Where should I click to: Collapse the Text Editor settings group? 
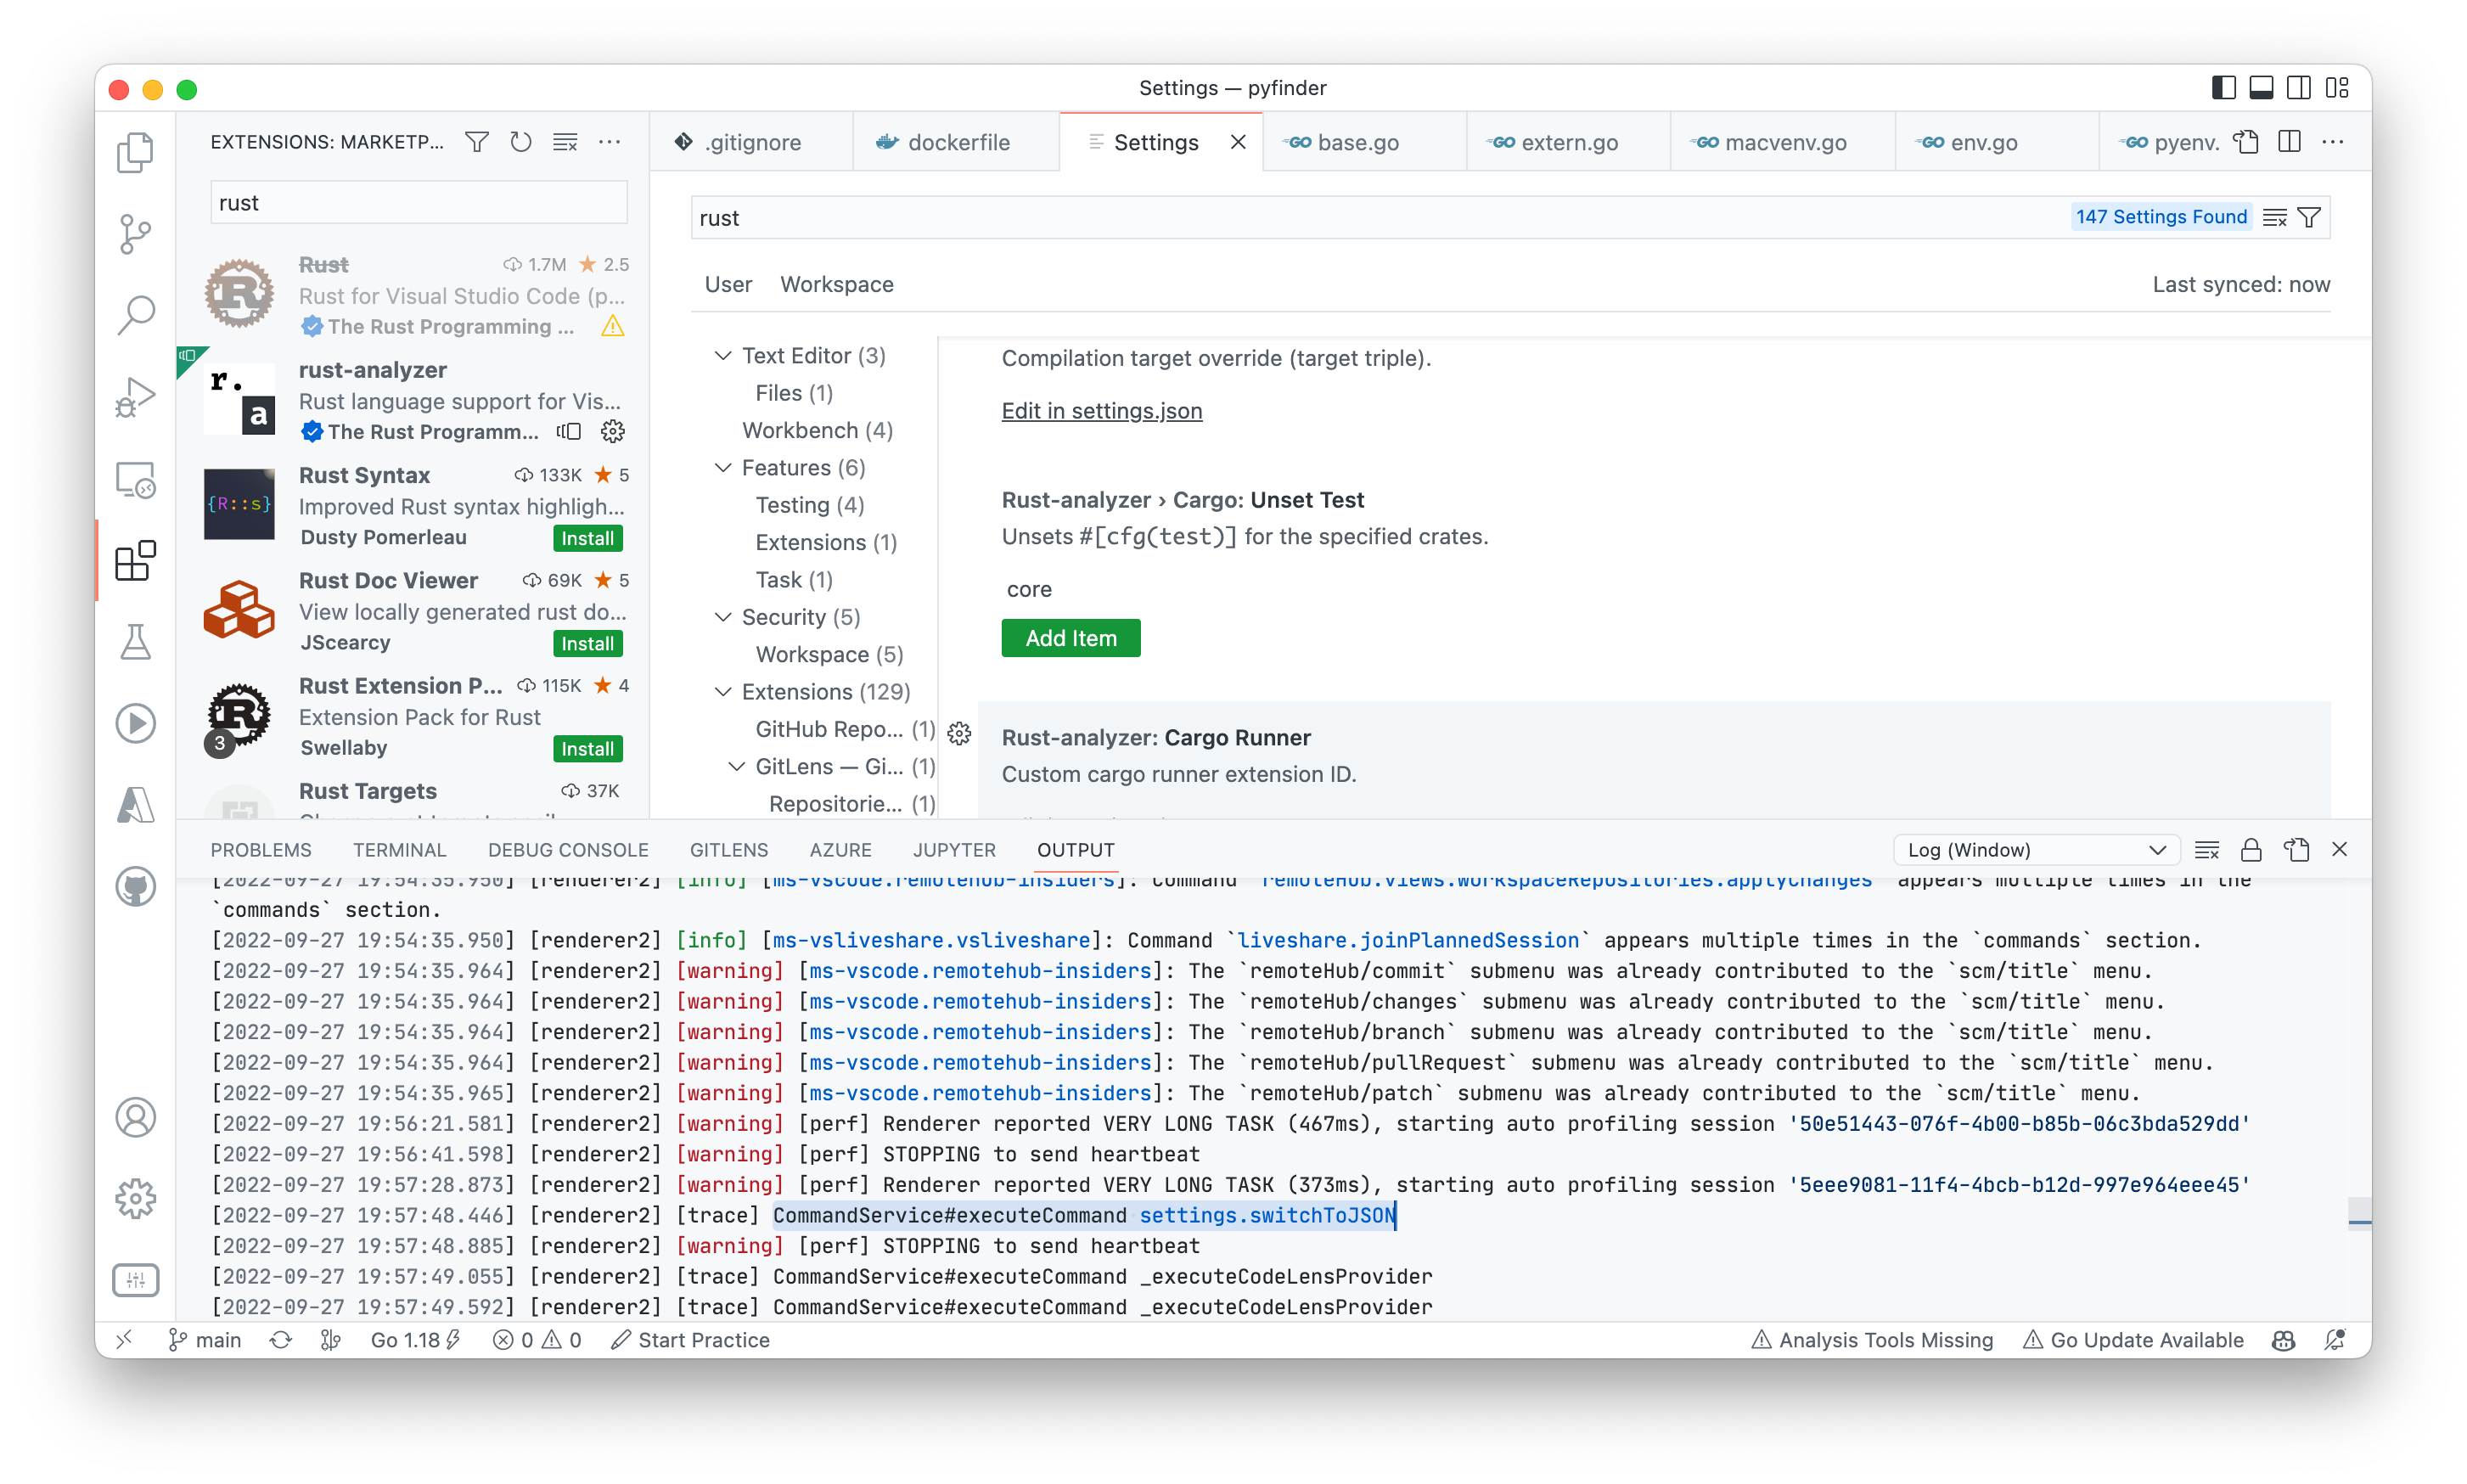pyautogui.click(x=723, y=356)
